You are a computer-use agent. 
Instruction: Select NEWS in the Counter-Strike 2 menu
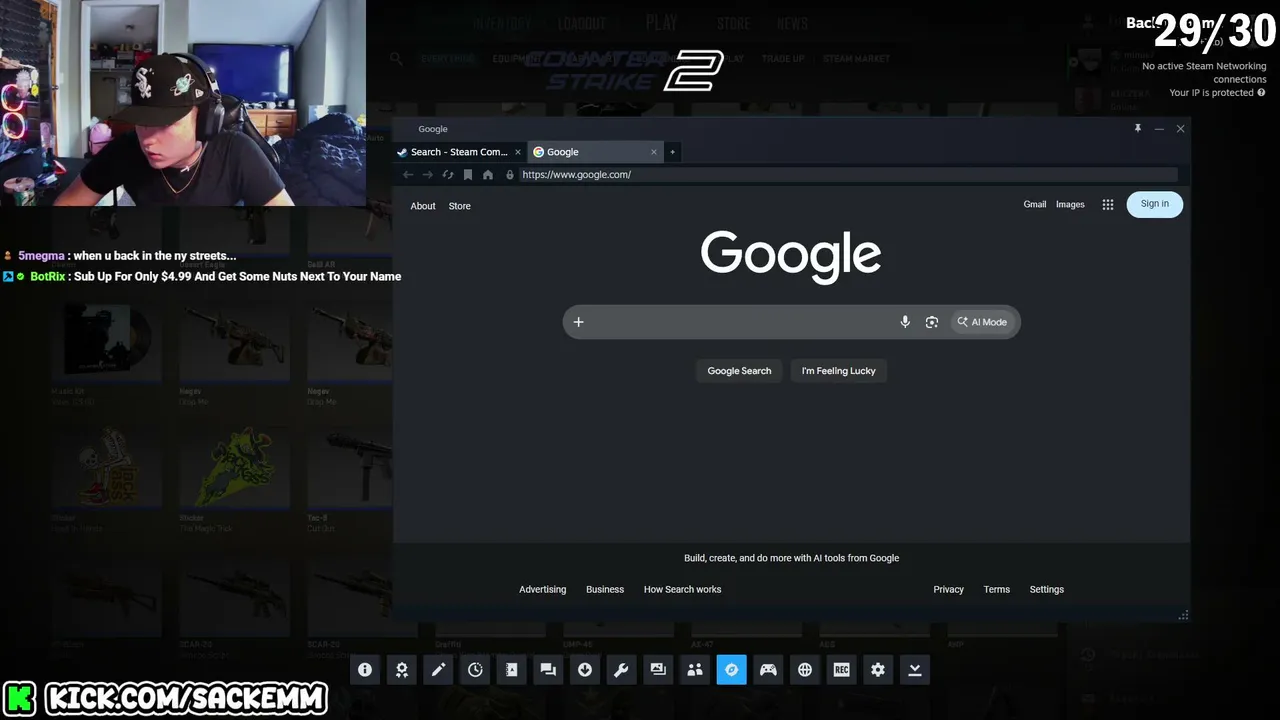pyautogui.click(x=792, y=24)
